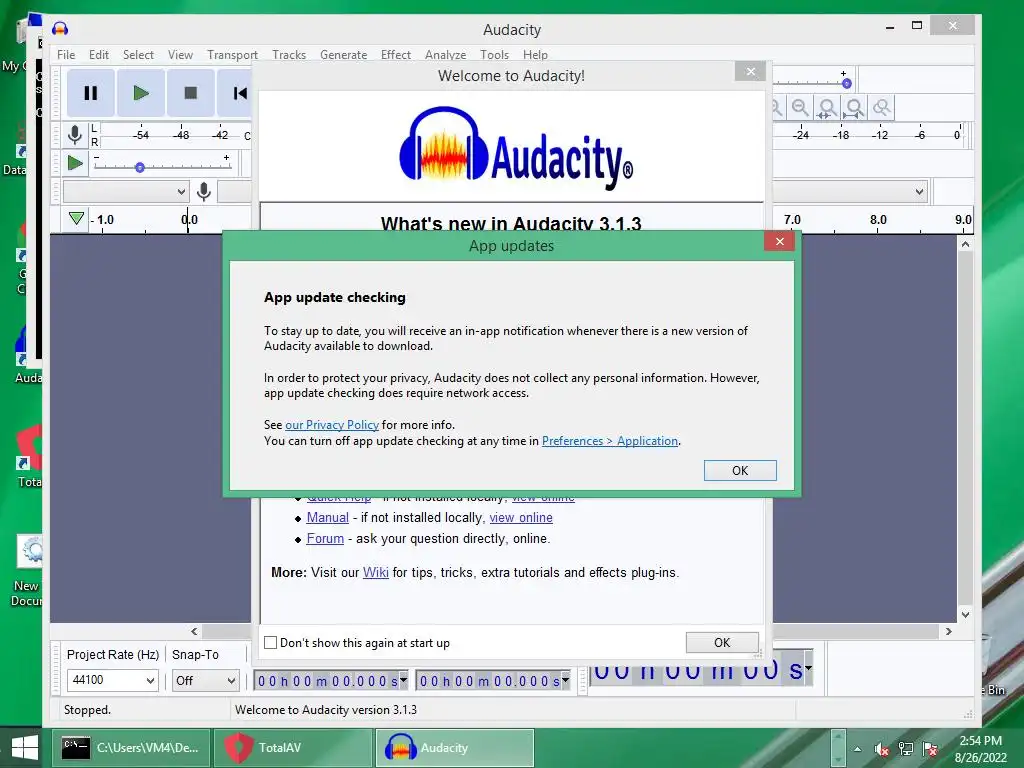This screenshot has width=1024, height=768.
Task: Close the Welcome to Audacity dialog
Action: pos(750,71)
